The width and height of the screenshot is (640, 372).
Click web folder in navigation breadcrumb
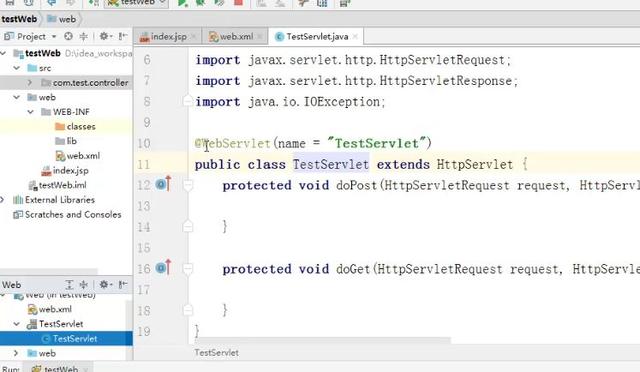pyautogui.click(x=62, y=19)
